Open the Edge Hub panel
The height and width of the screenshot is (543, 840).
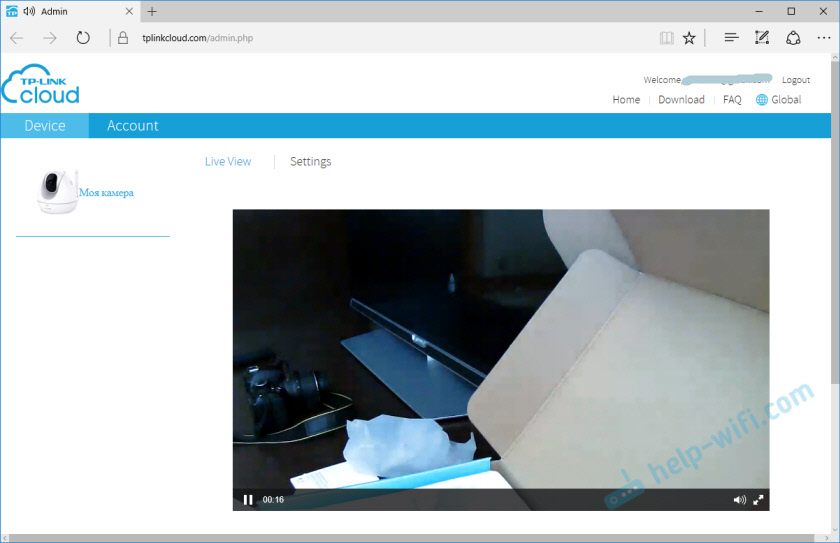pyautogui.click(x=731, y=38)
